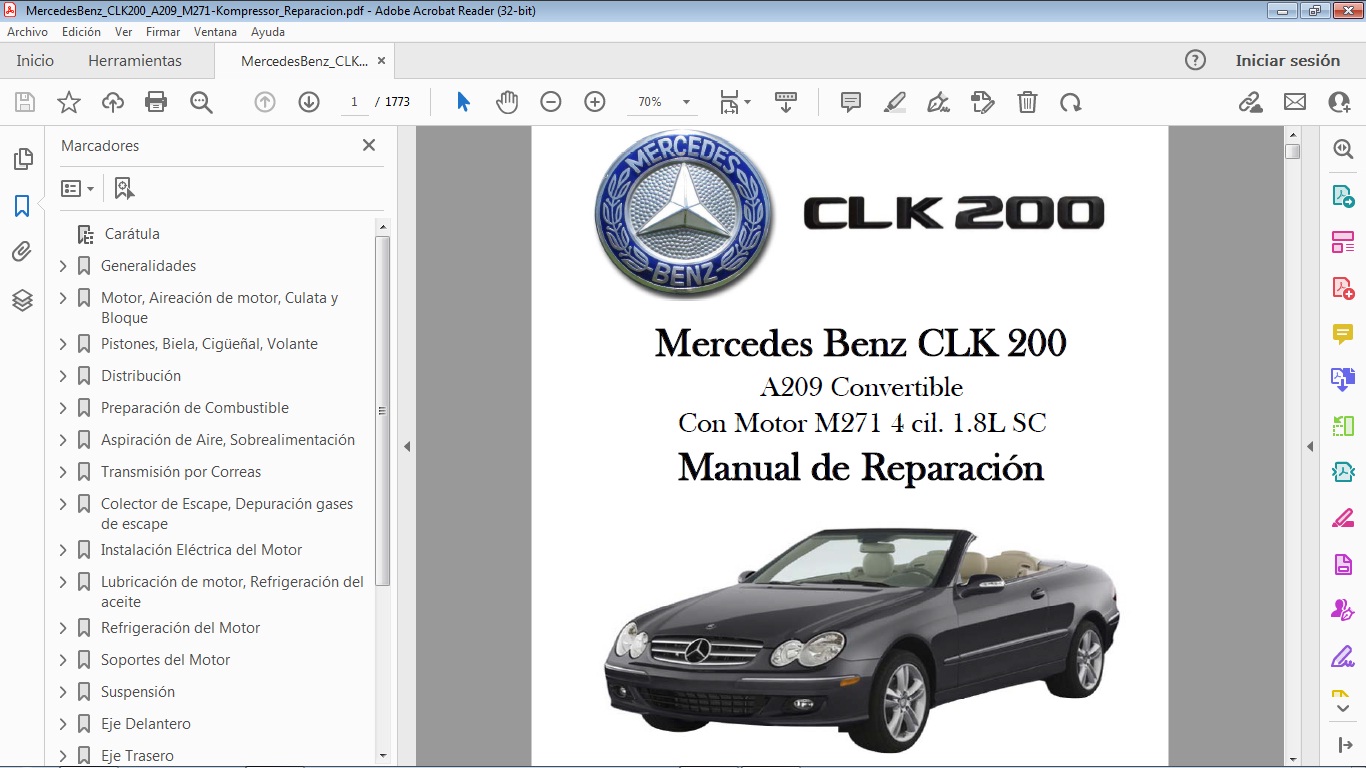This screenshot has width=1366, height=768.
Task: Open Create PDF tool in right pane
Action: [x=1342, y=288]
